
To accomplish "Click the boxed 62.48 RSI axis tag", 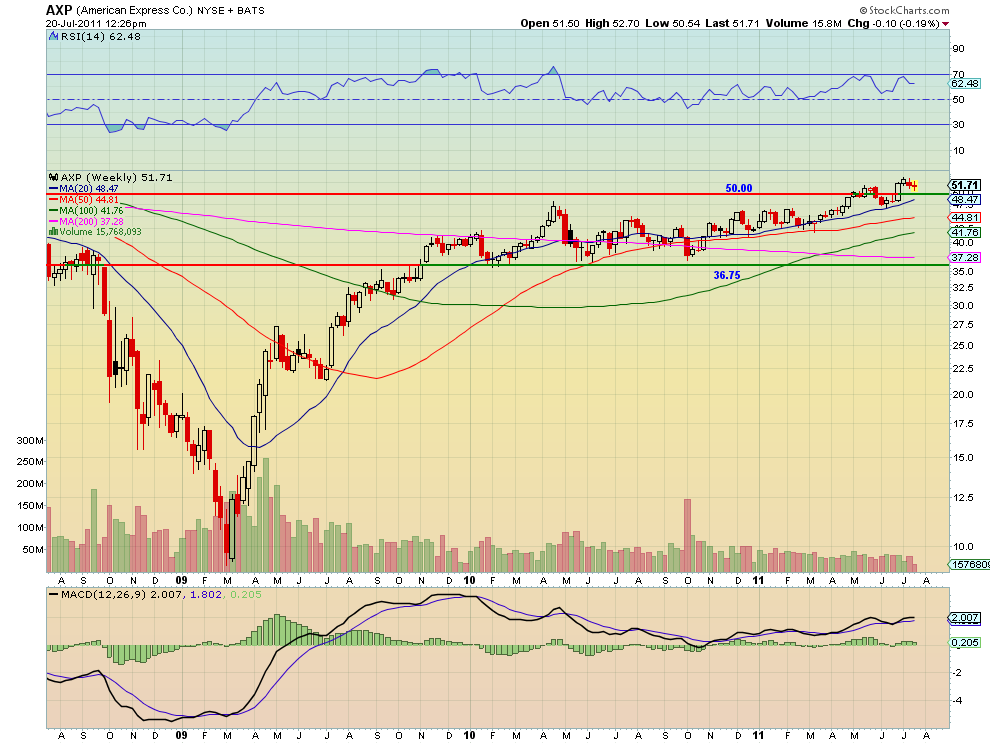I will point(965,83).
